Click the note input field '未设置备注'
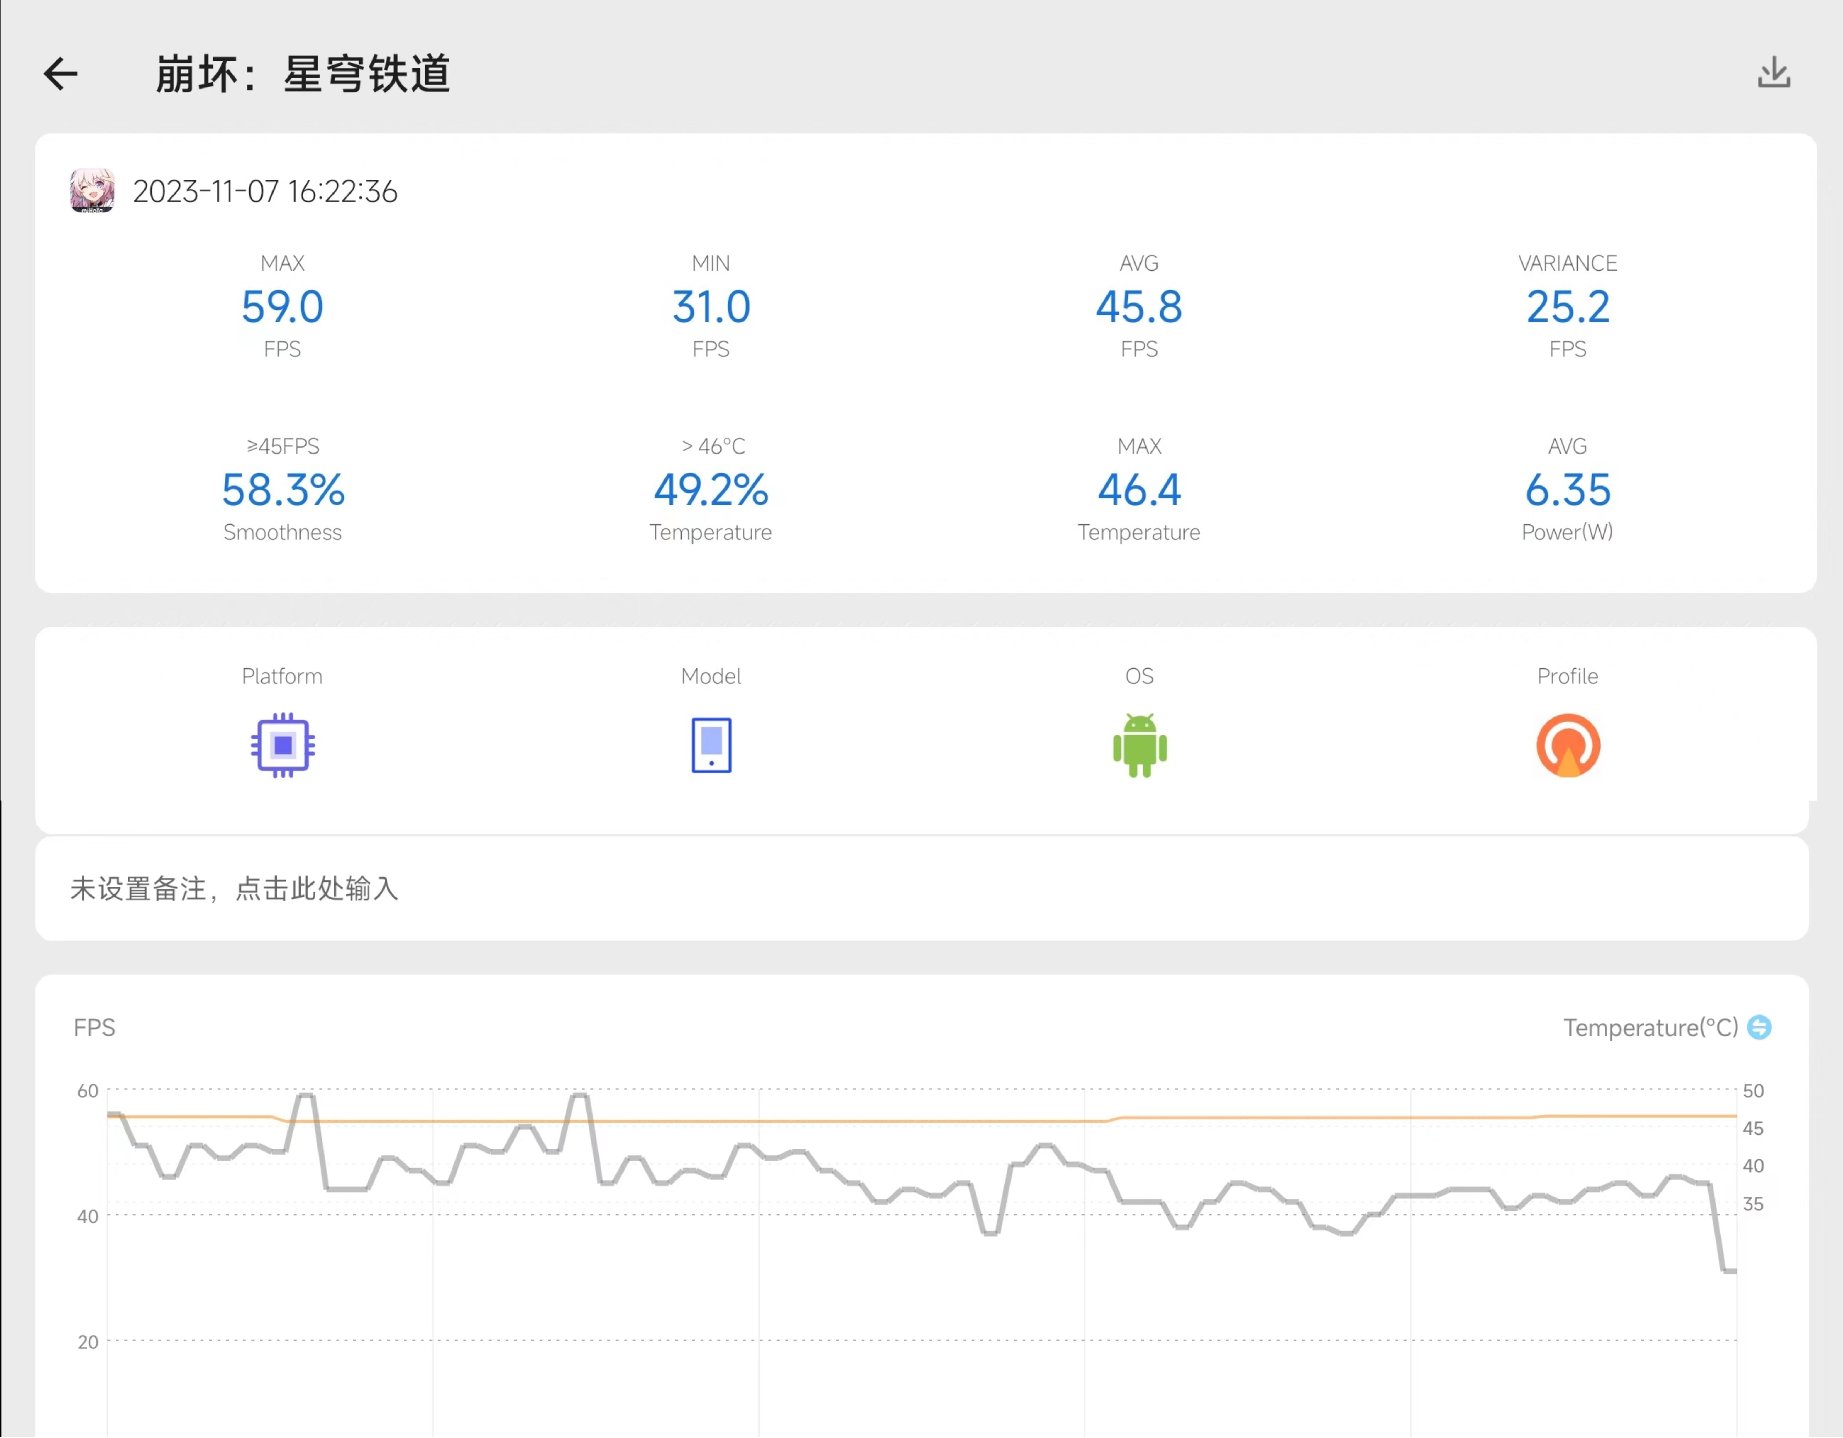This screenshot has width=1843, height=1438. click(922, 888)
